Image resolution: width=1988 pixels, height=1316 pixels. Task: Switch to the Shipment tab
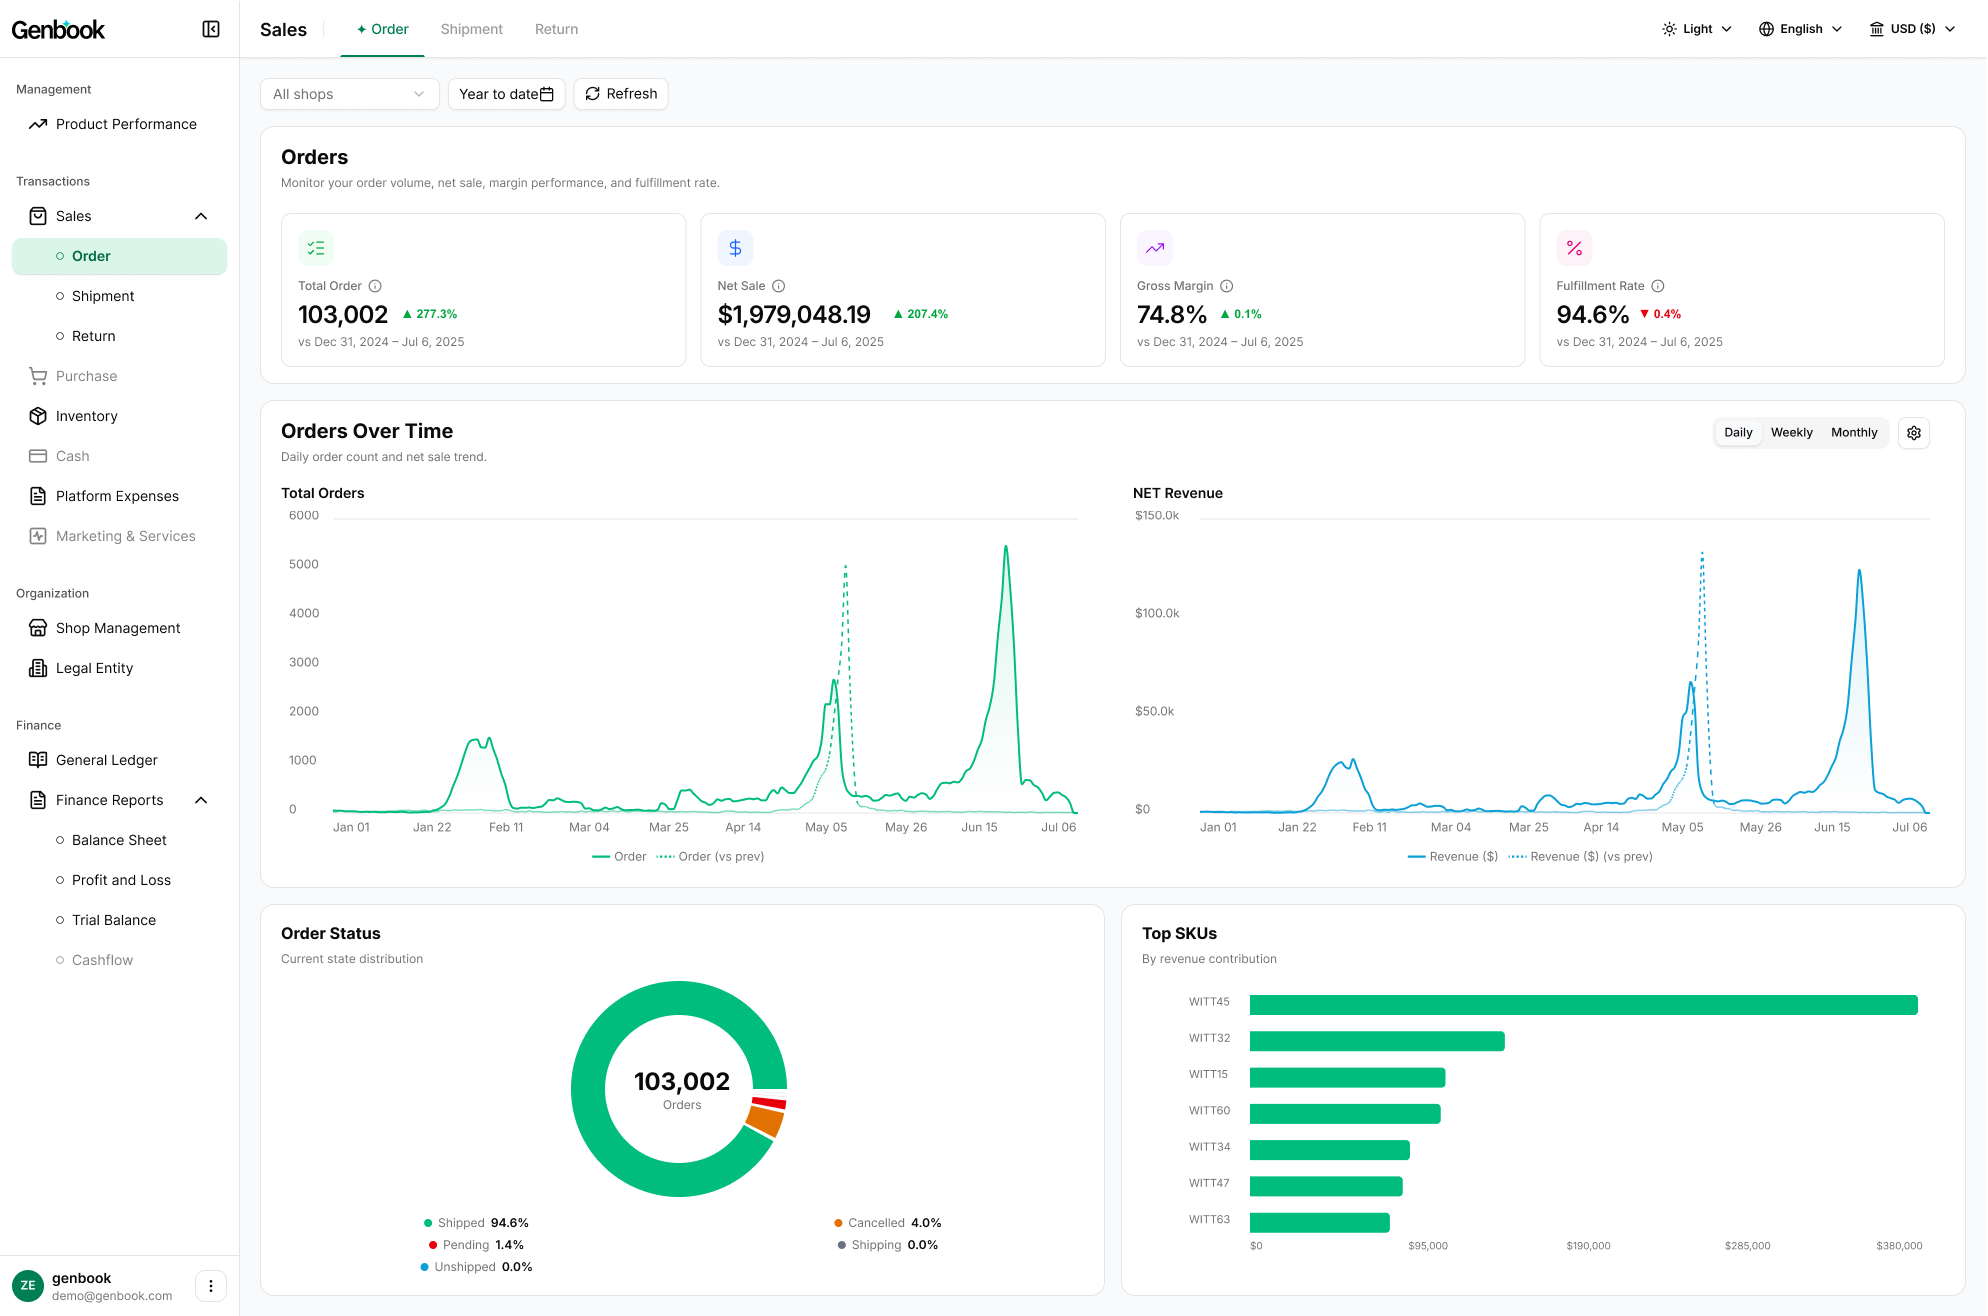pyautogui.click(x=471, y=29)
